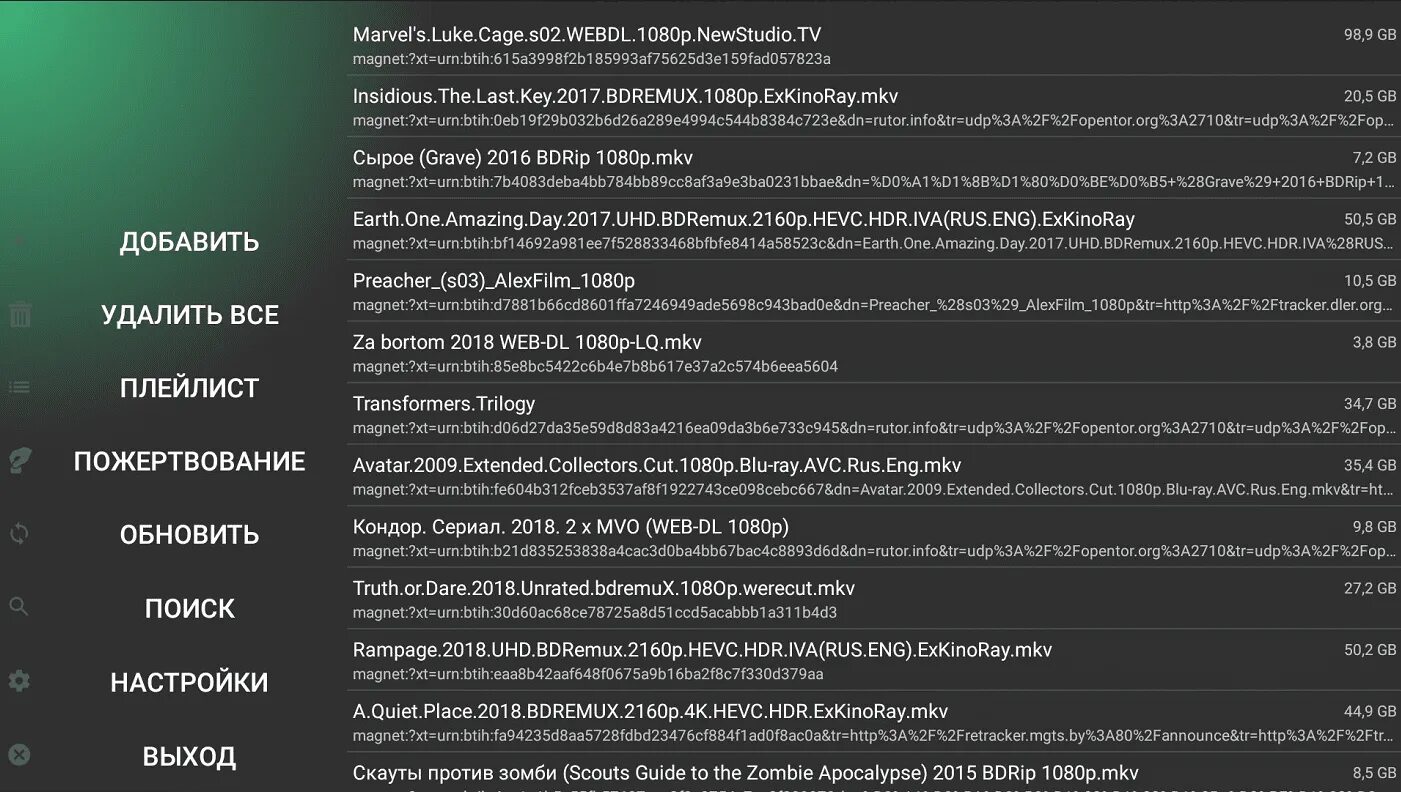This screenshot has height=792, width=1401.
Task: Open ПОИСК menu item
Action: [189, 608]
